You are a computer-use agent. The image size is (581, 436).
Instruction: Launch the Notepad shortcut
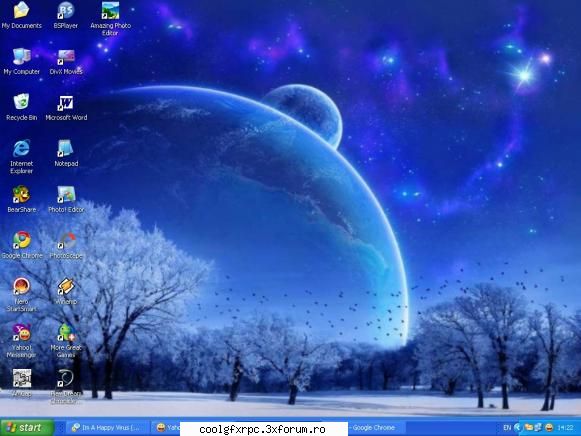pyautogui.click(x=66, y=153)
